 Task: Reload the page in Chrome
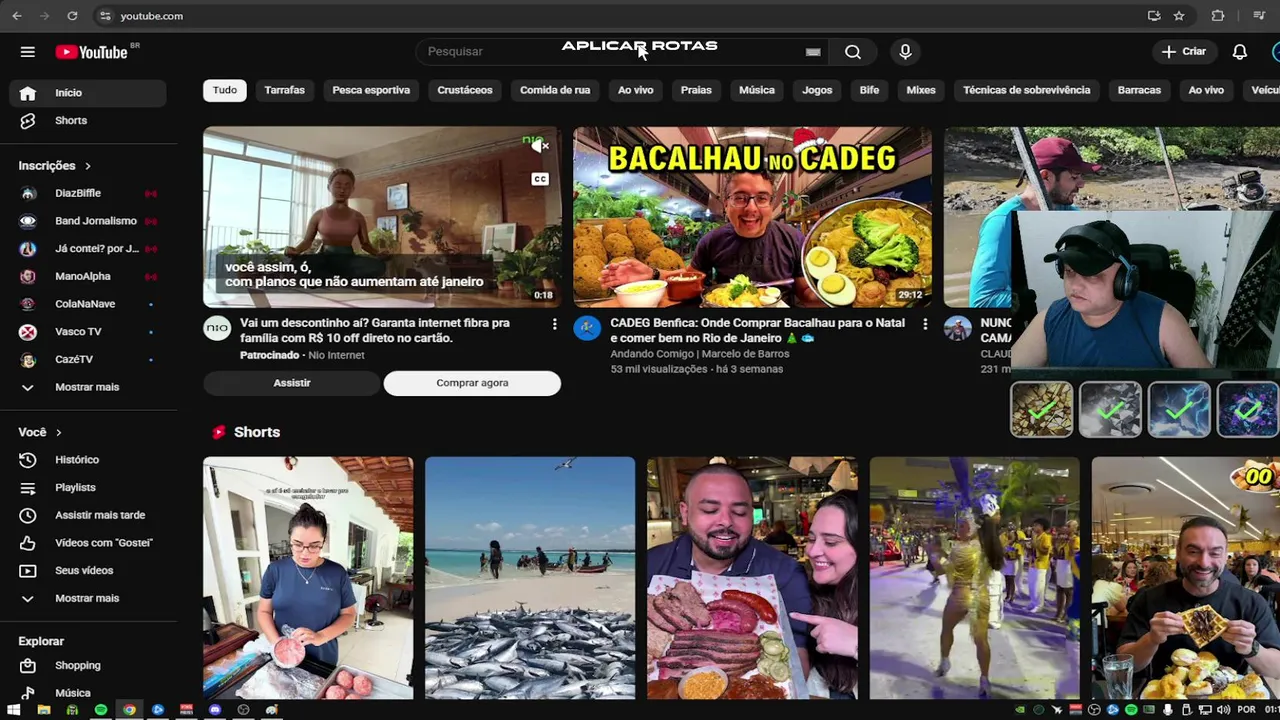[72, 16]
